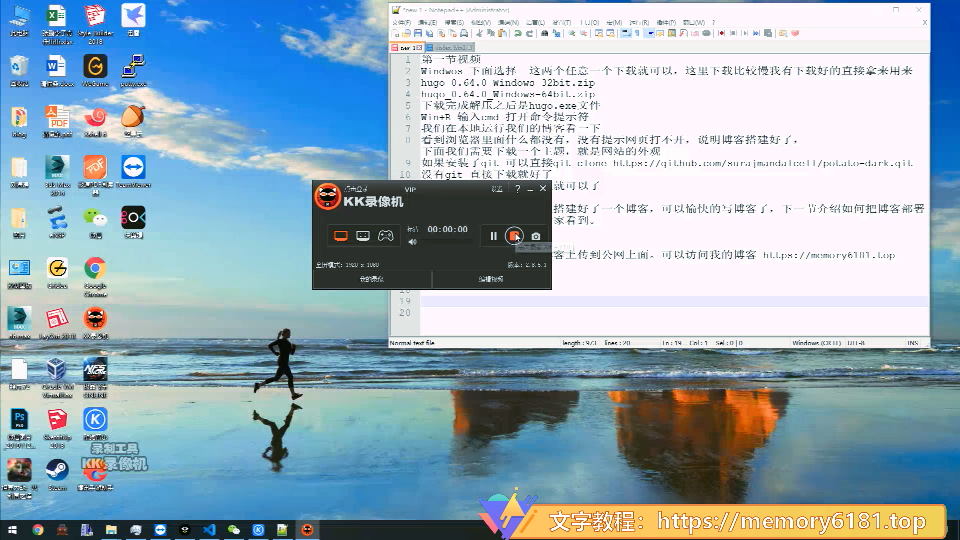This screenshot has width=960, height=540.
Task: Open the Search menu in Notepad++
Action: [454, 23]
